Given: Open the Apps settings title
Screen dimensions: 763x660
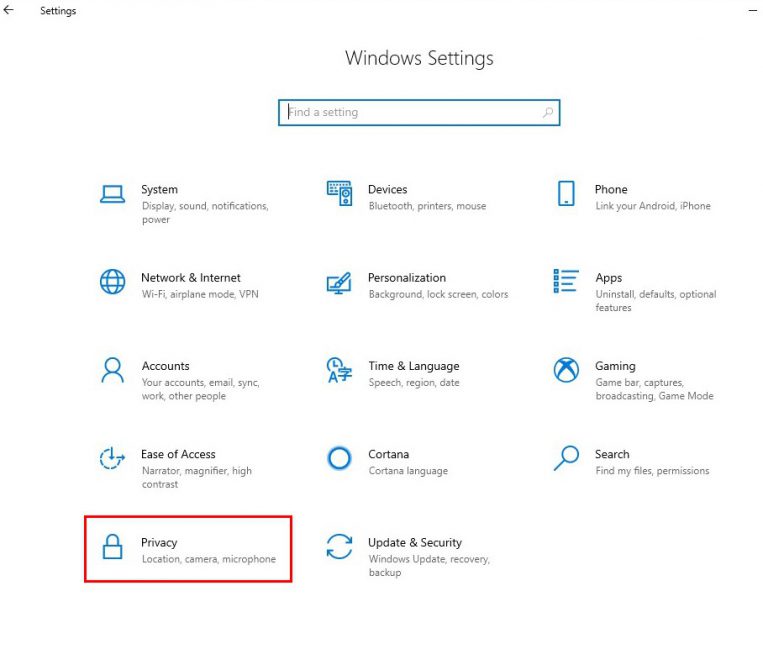Looking at the screenshot, I should (608, 278).
